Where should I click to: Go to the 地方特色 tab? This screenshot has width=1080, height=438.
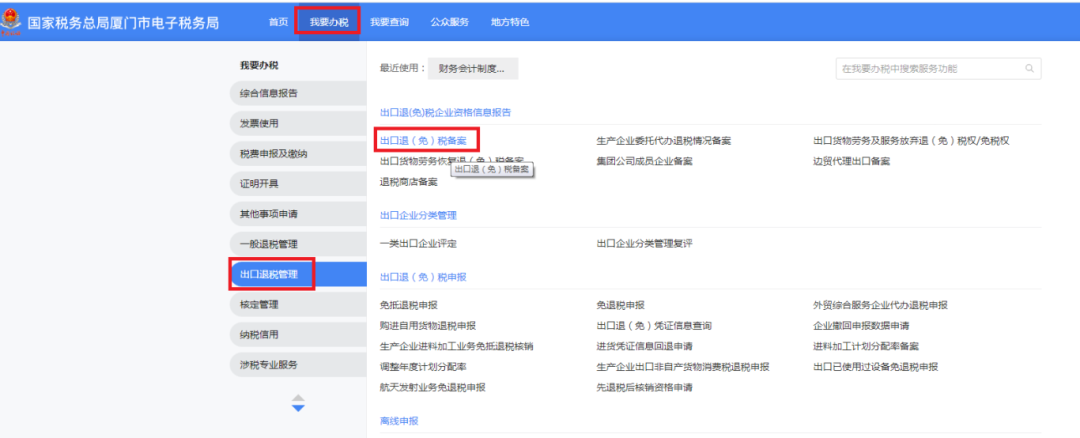point(510,22)
